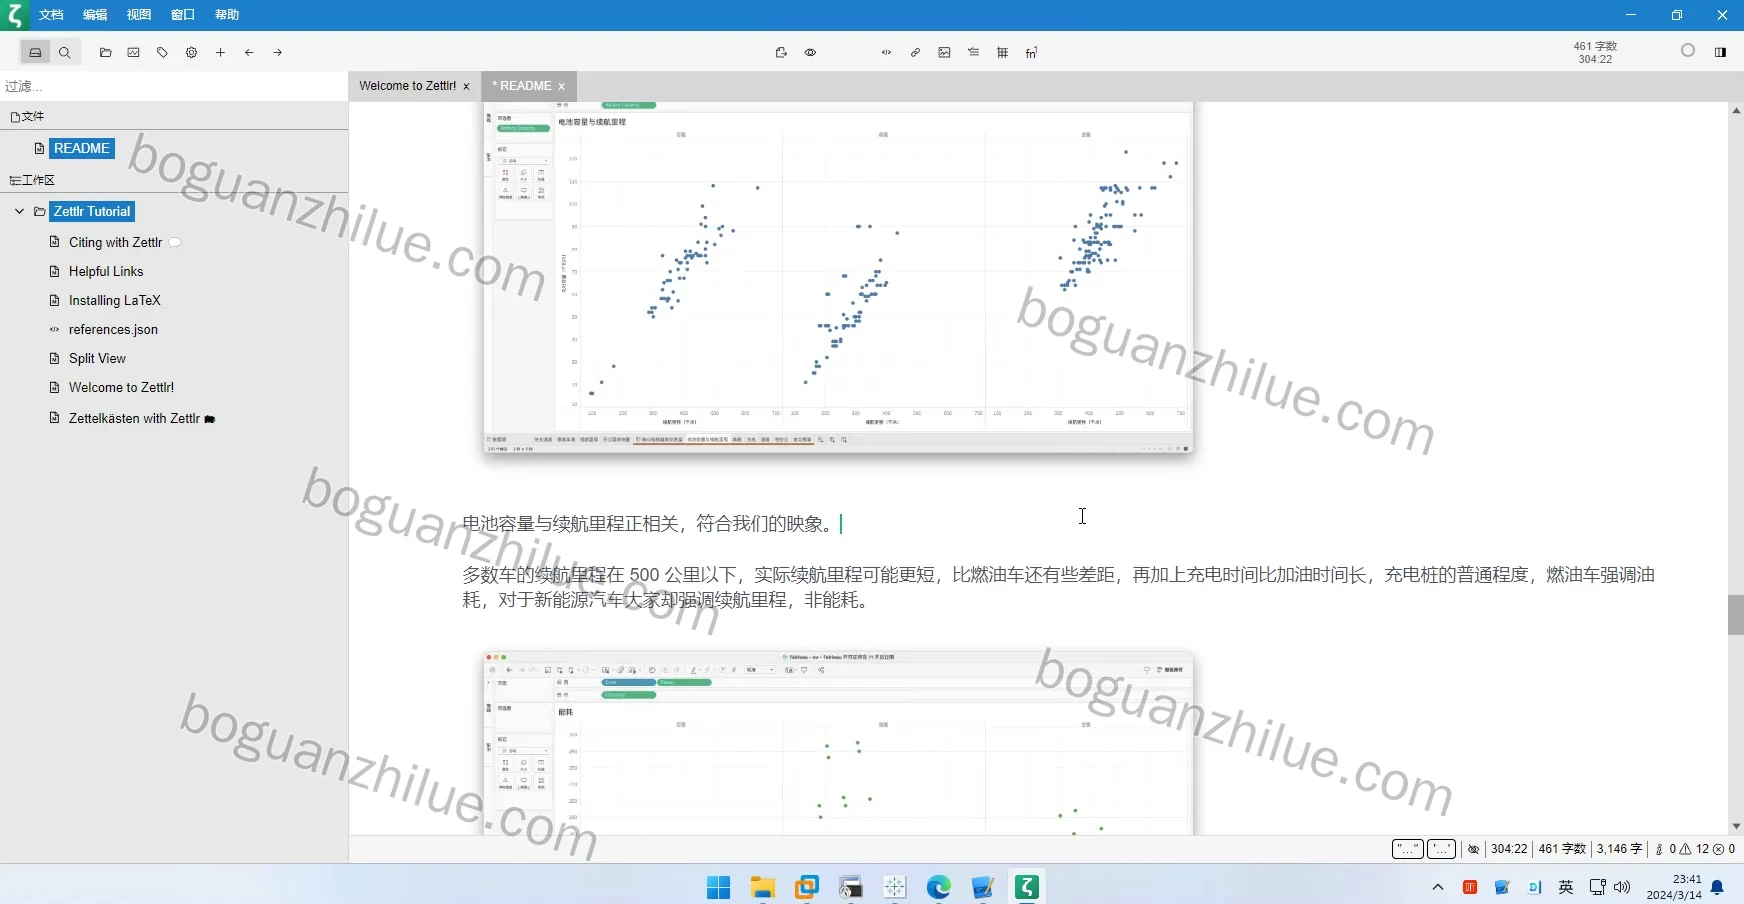Image resolution: width=1744 pixels, height=904 pixels.
Task: Select README in the files list
Action: [81, 148]
